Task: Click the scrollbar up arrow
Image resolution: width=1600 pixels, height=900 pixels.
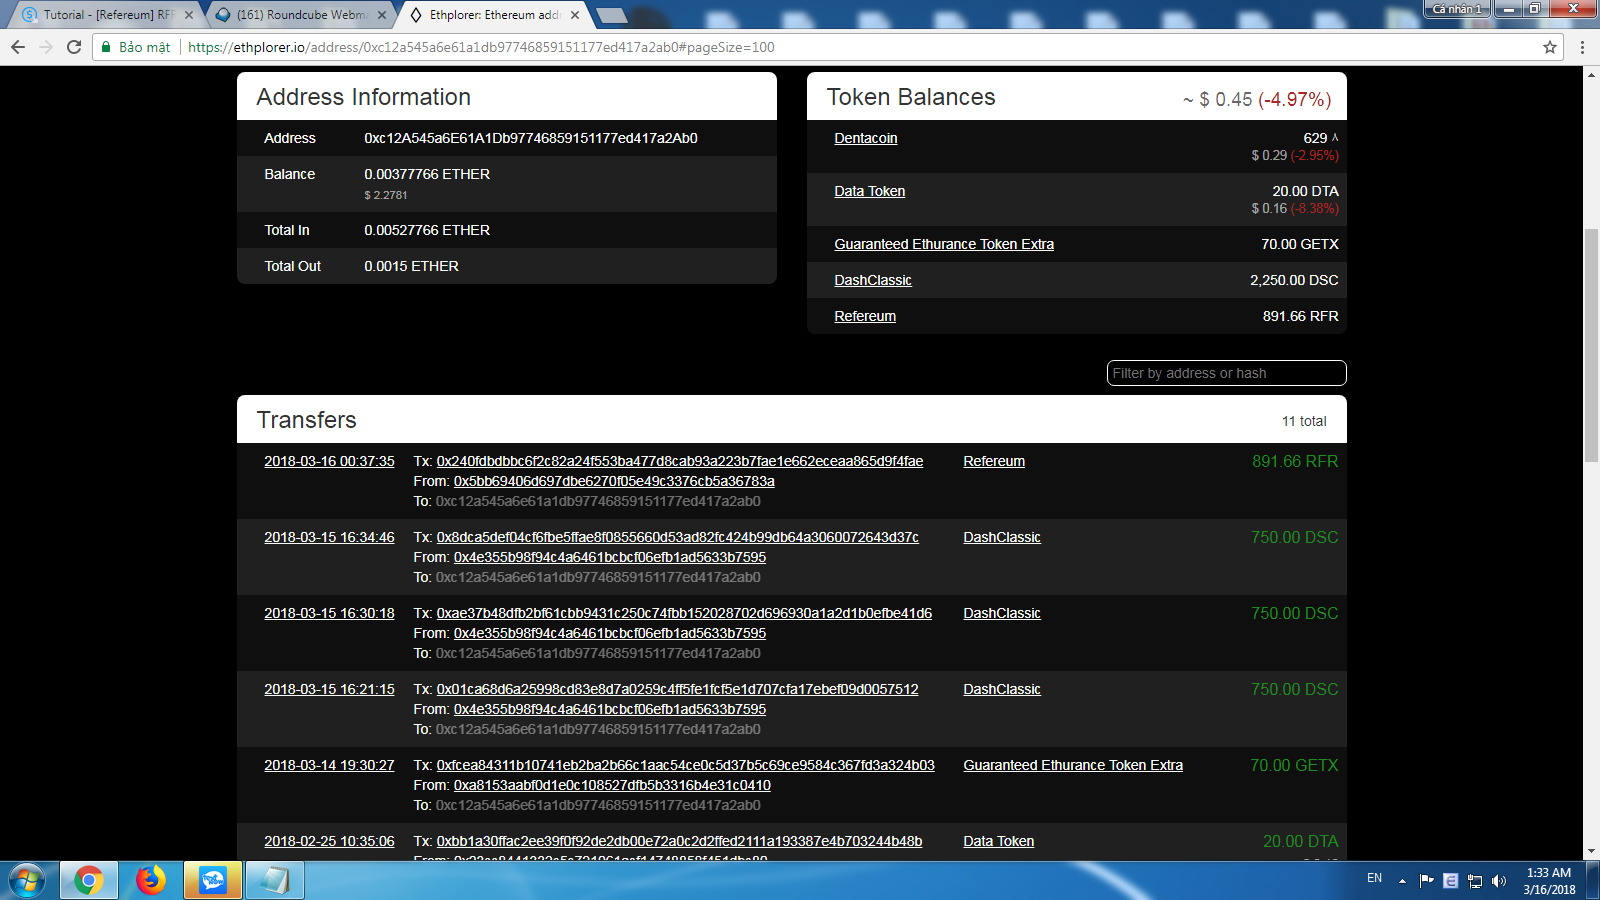Action: (1591, 74)
